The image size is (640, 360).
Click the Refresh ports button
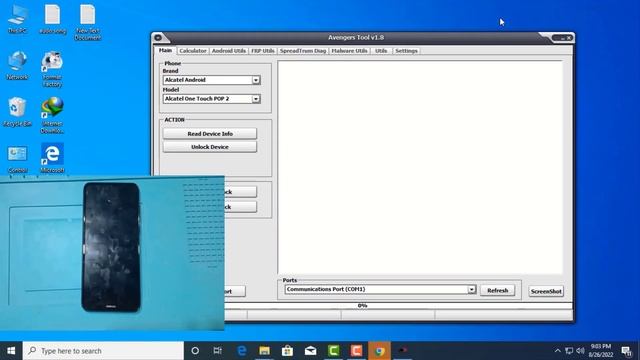[x=497, y=290]
